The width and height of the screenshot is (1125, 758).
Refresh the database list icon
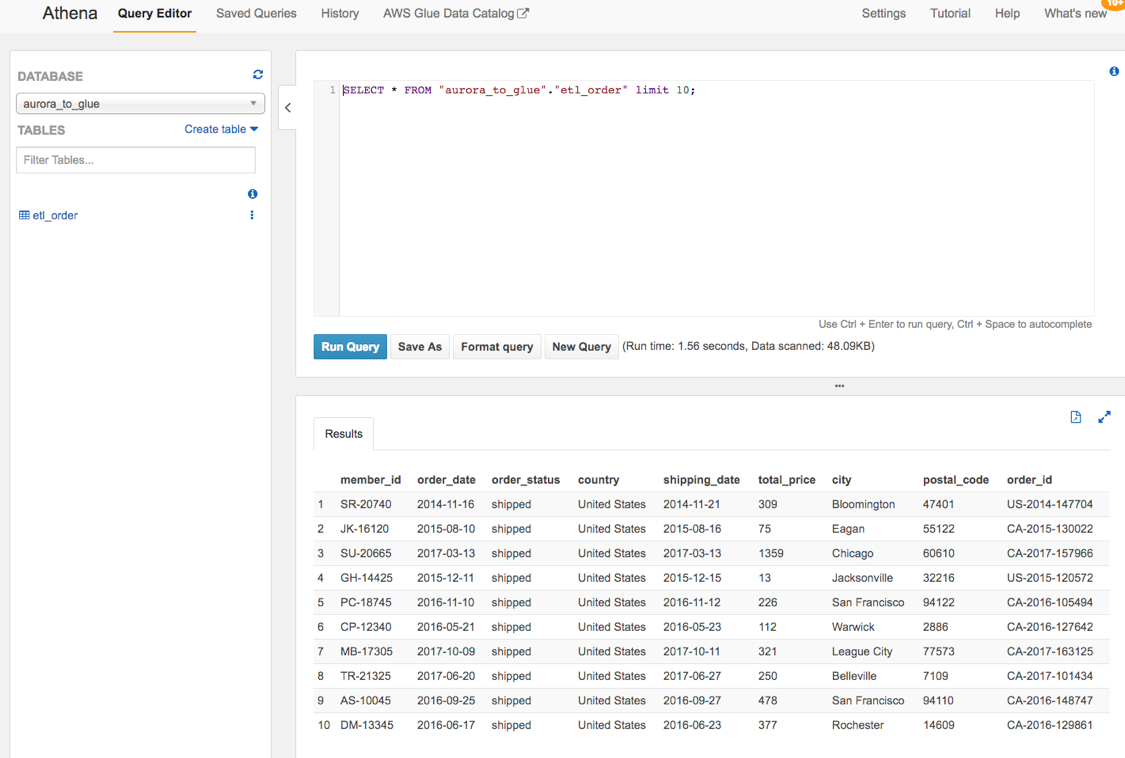point(258,75)
